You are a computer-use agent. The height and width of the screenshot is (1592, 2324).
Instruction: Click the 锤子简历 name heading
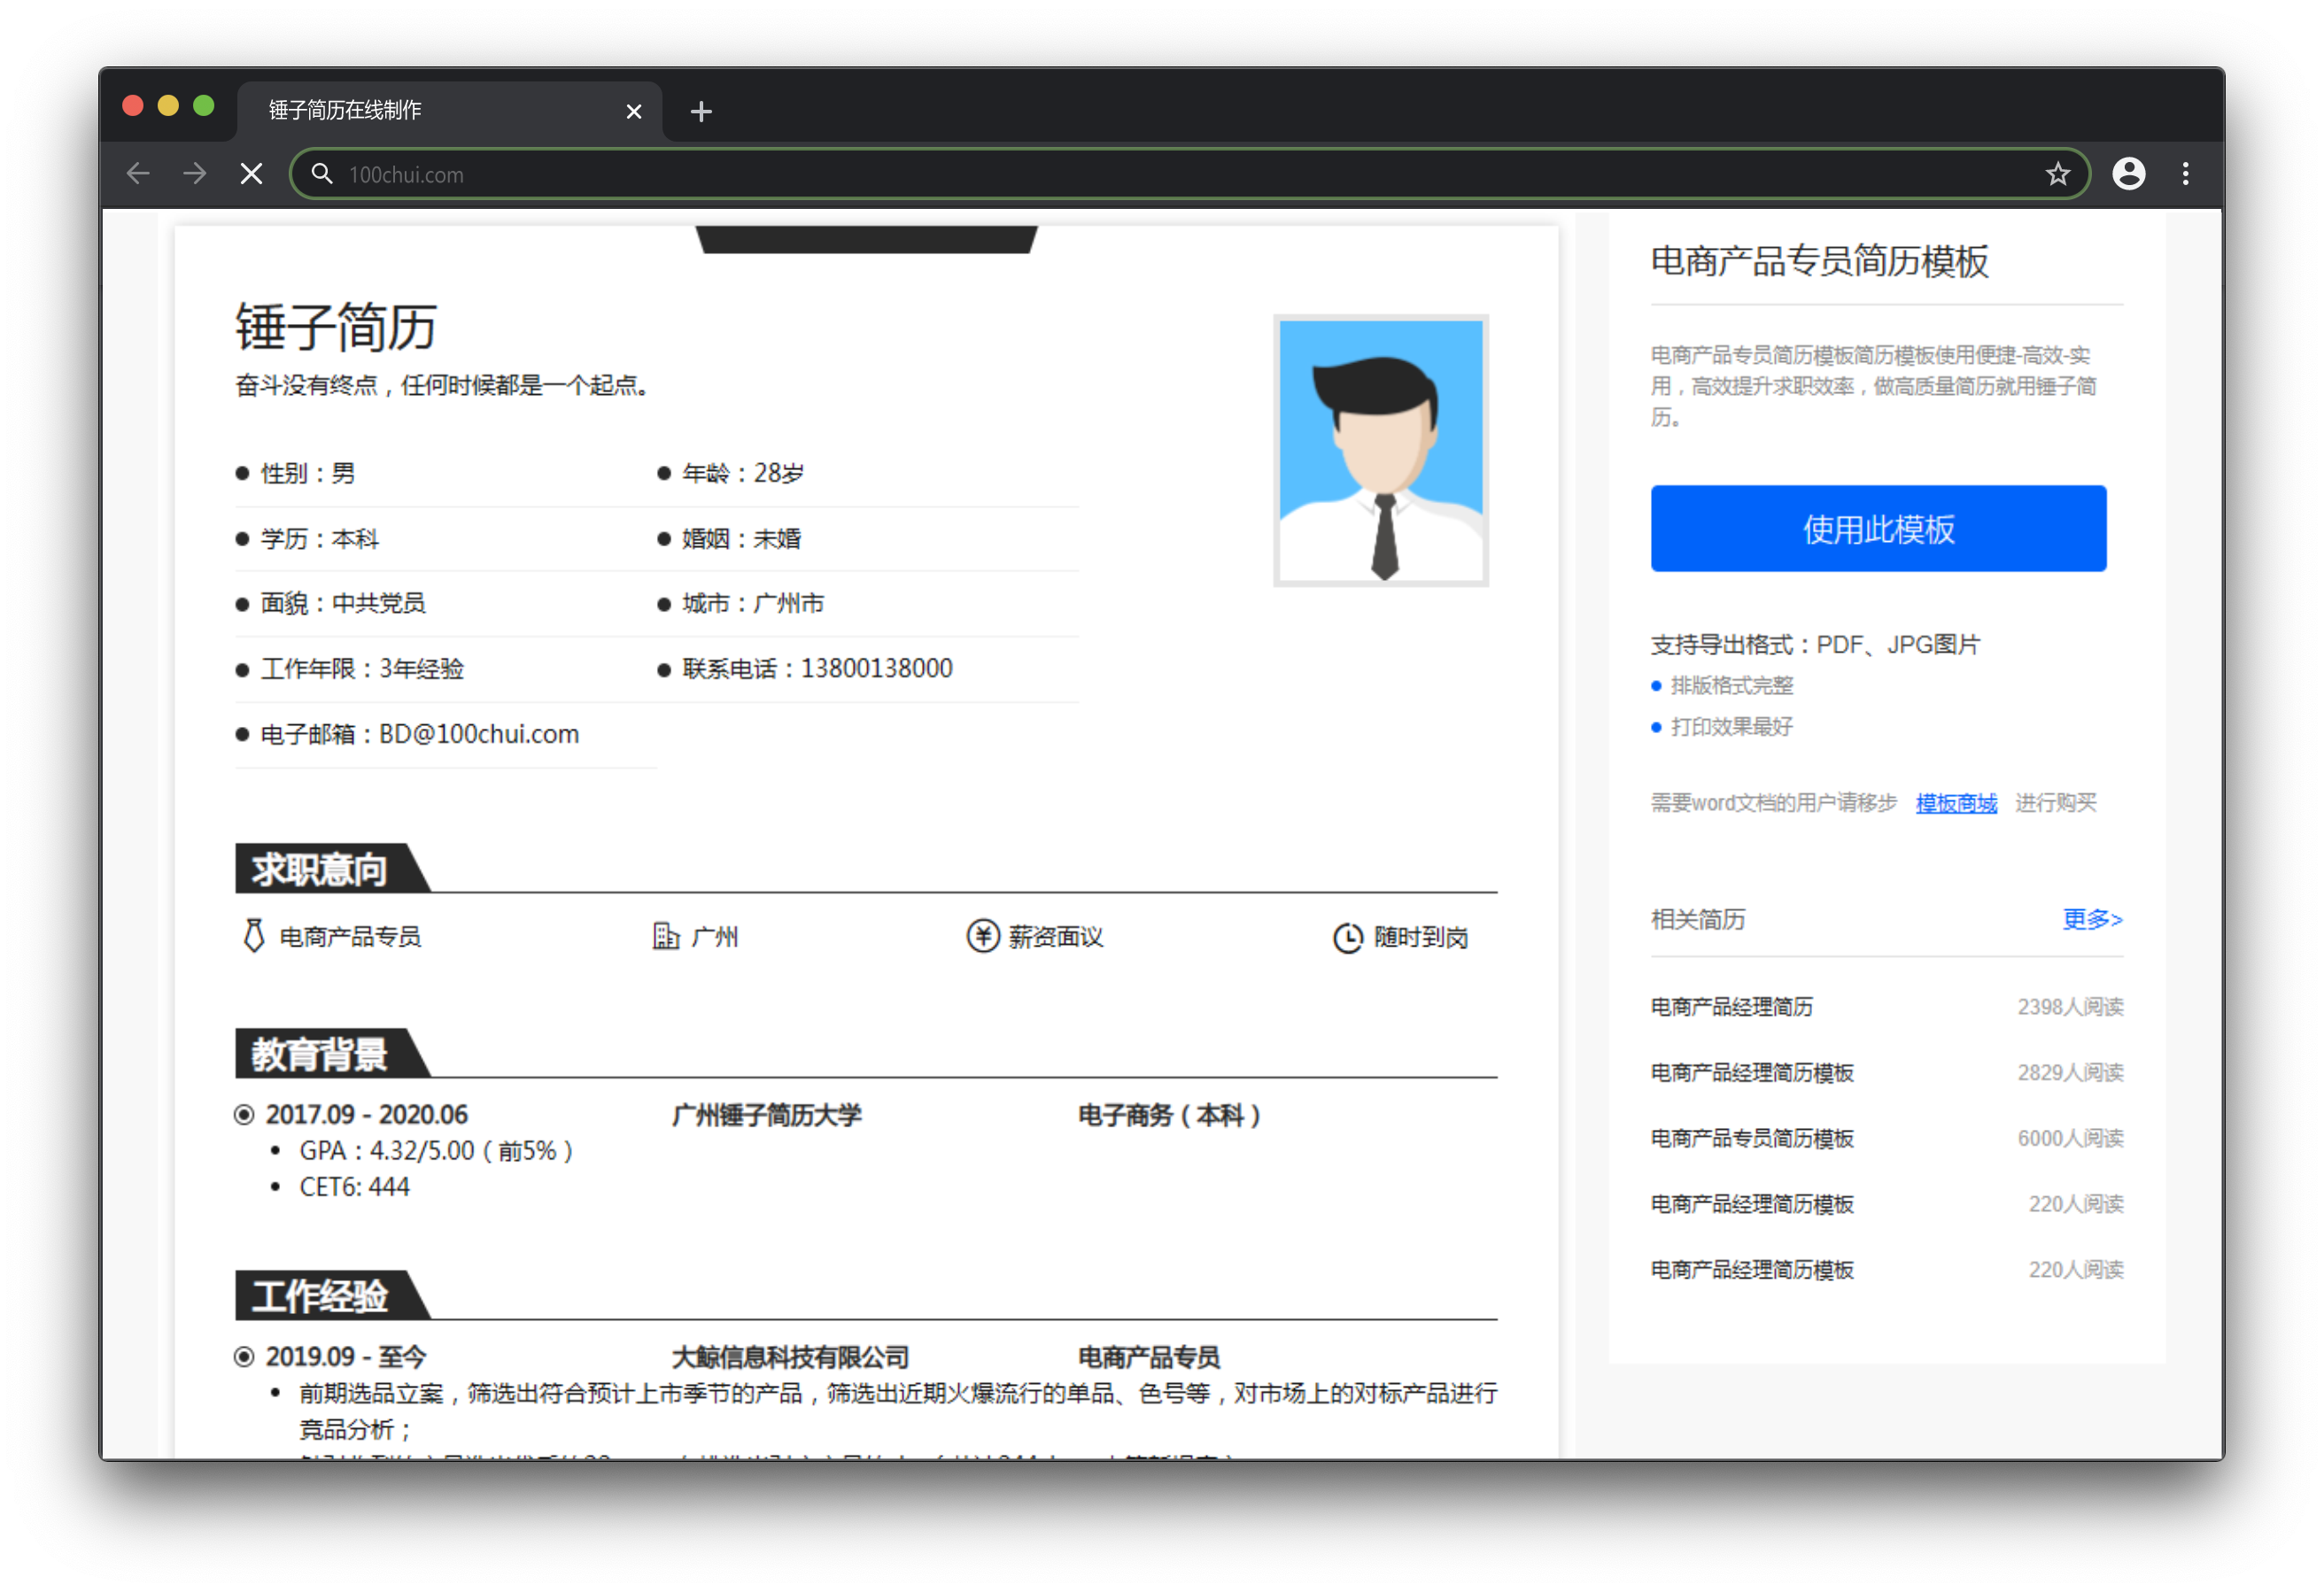[x=336, y=327]
